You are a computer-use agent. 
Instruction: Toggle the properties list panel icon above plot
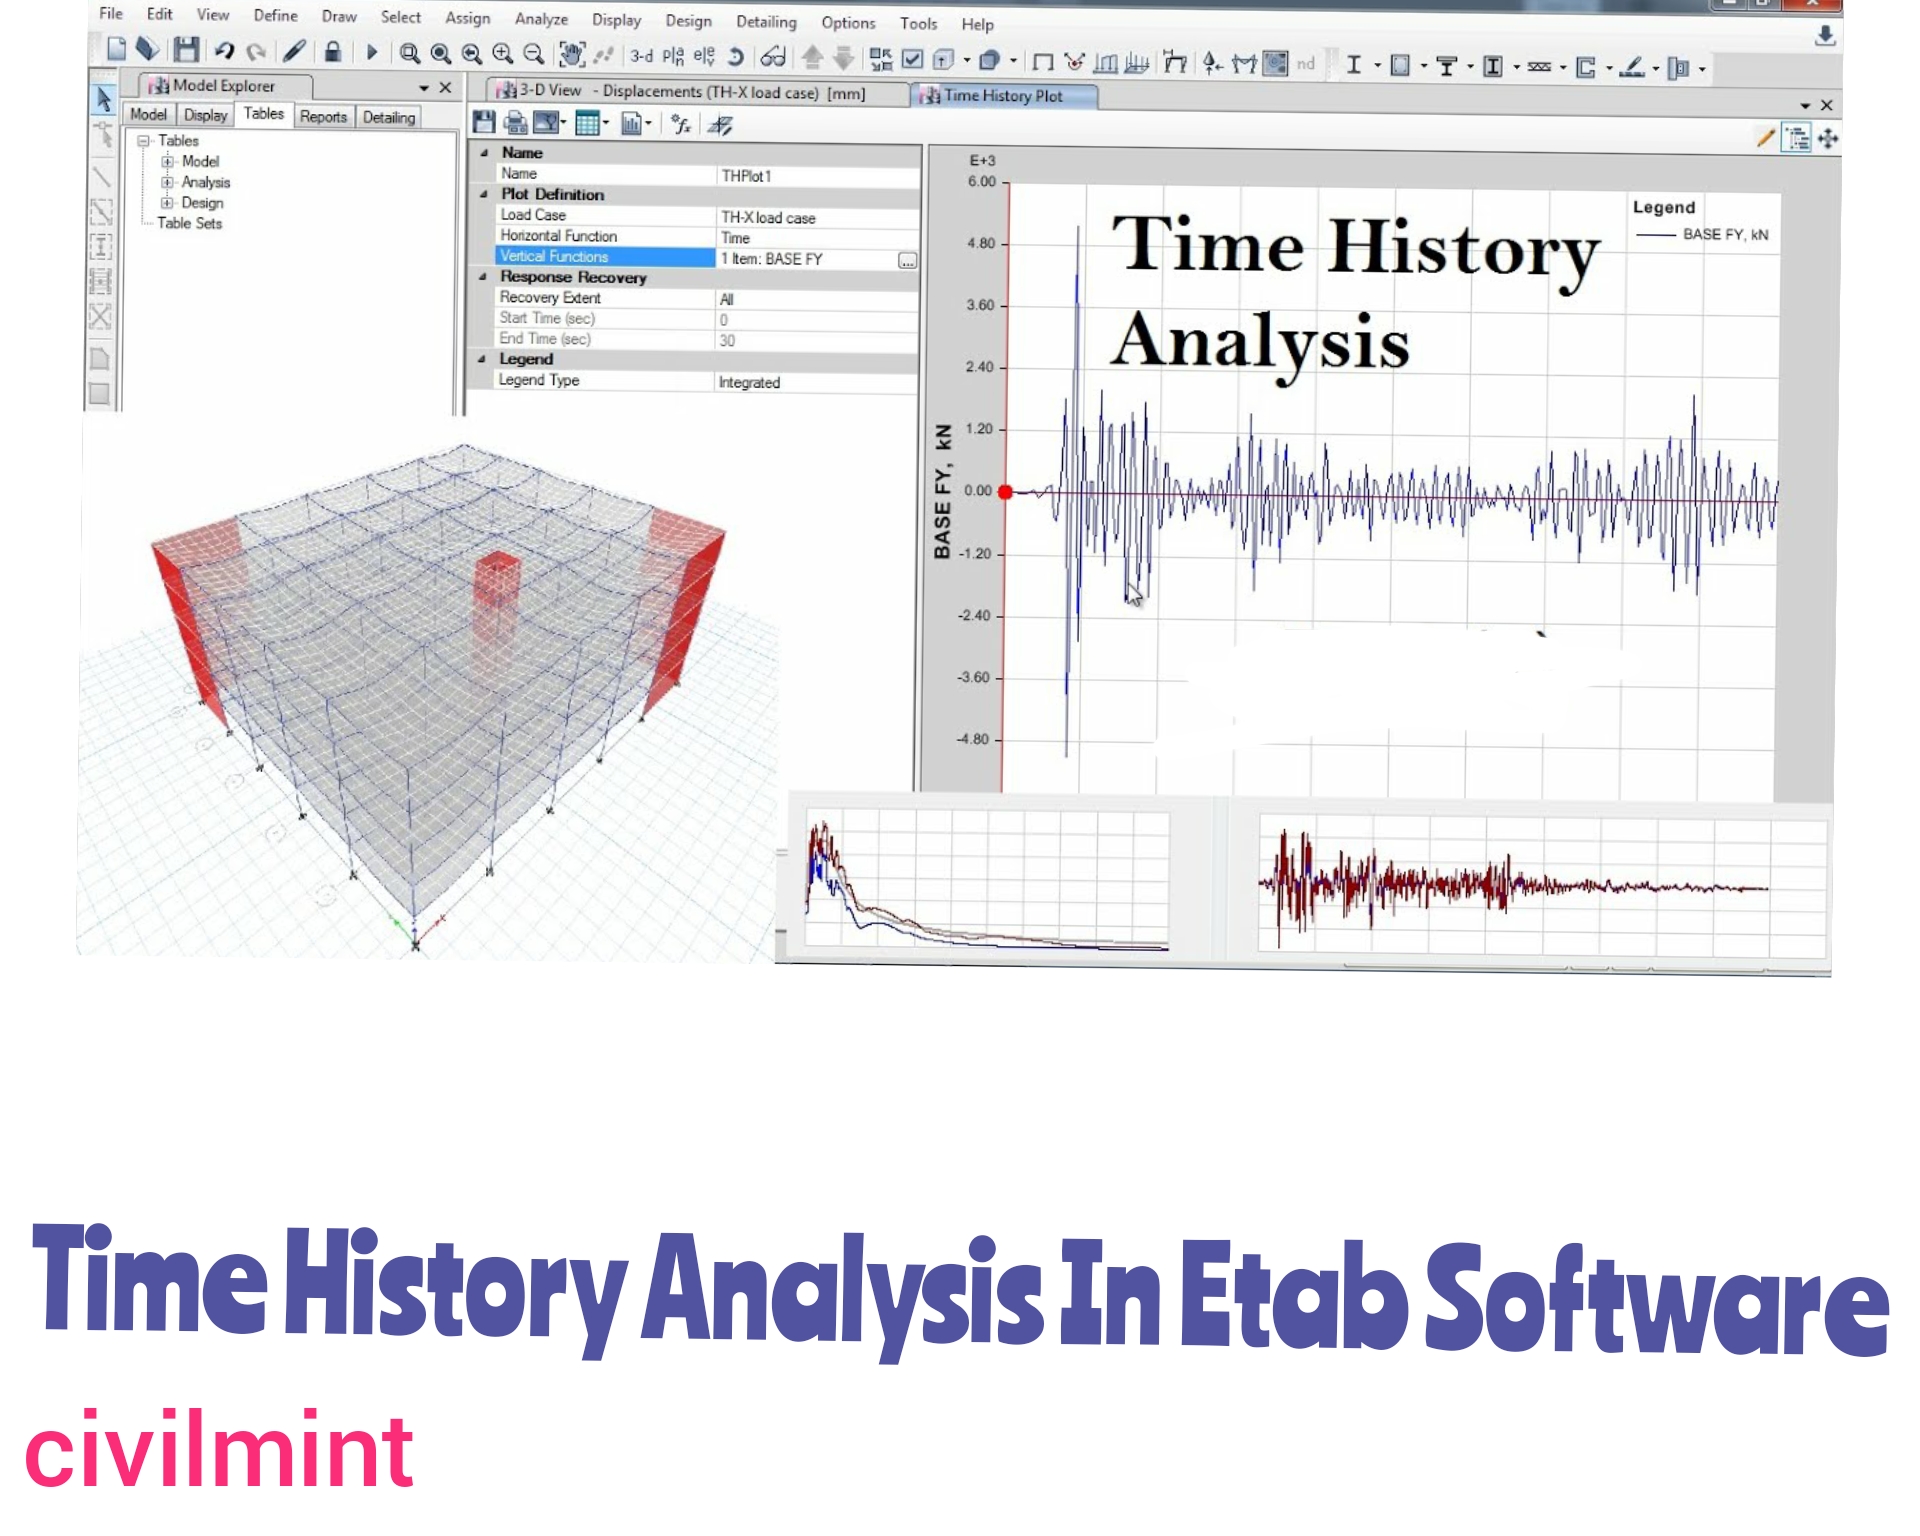[1797, 138]
